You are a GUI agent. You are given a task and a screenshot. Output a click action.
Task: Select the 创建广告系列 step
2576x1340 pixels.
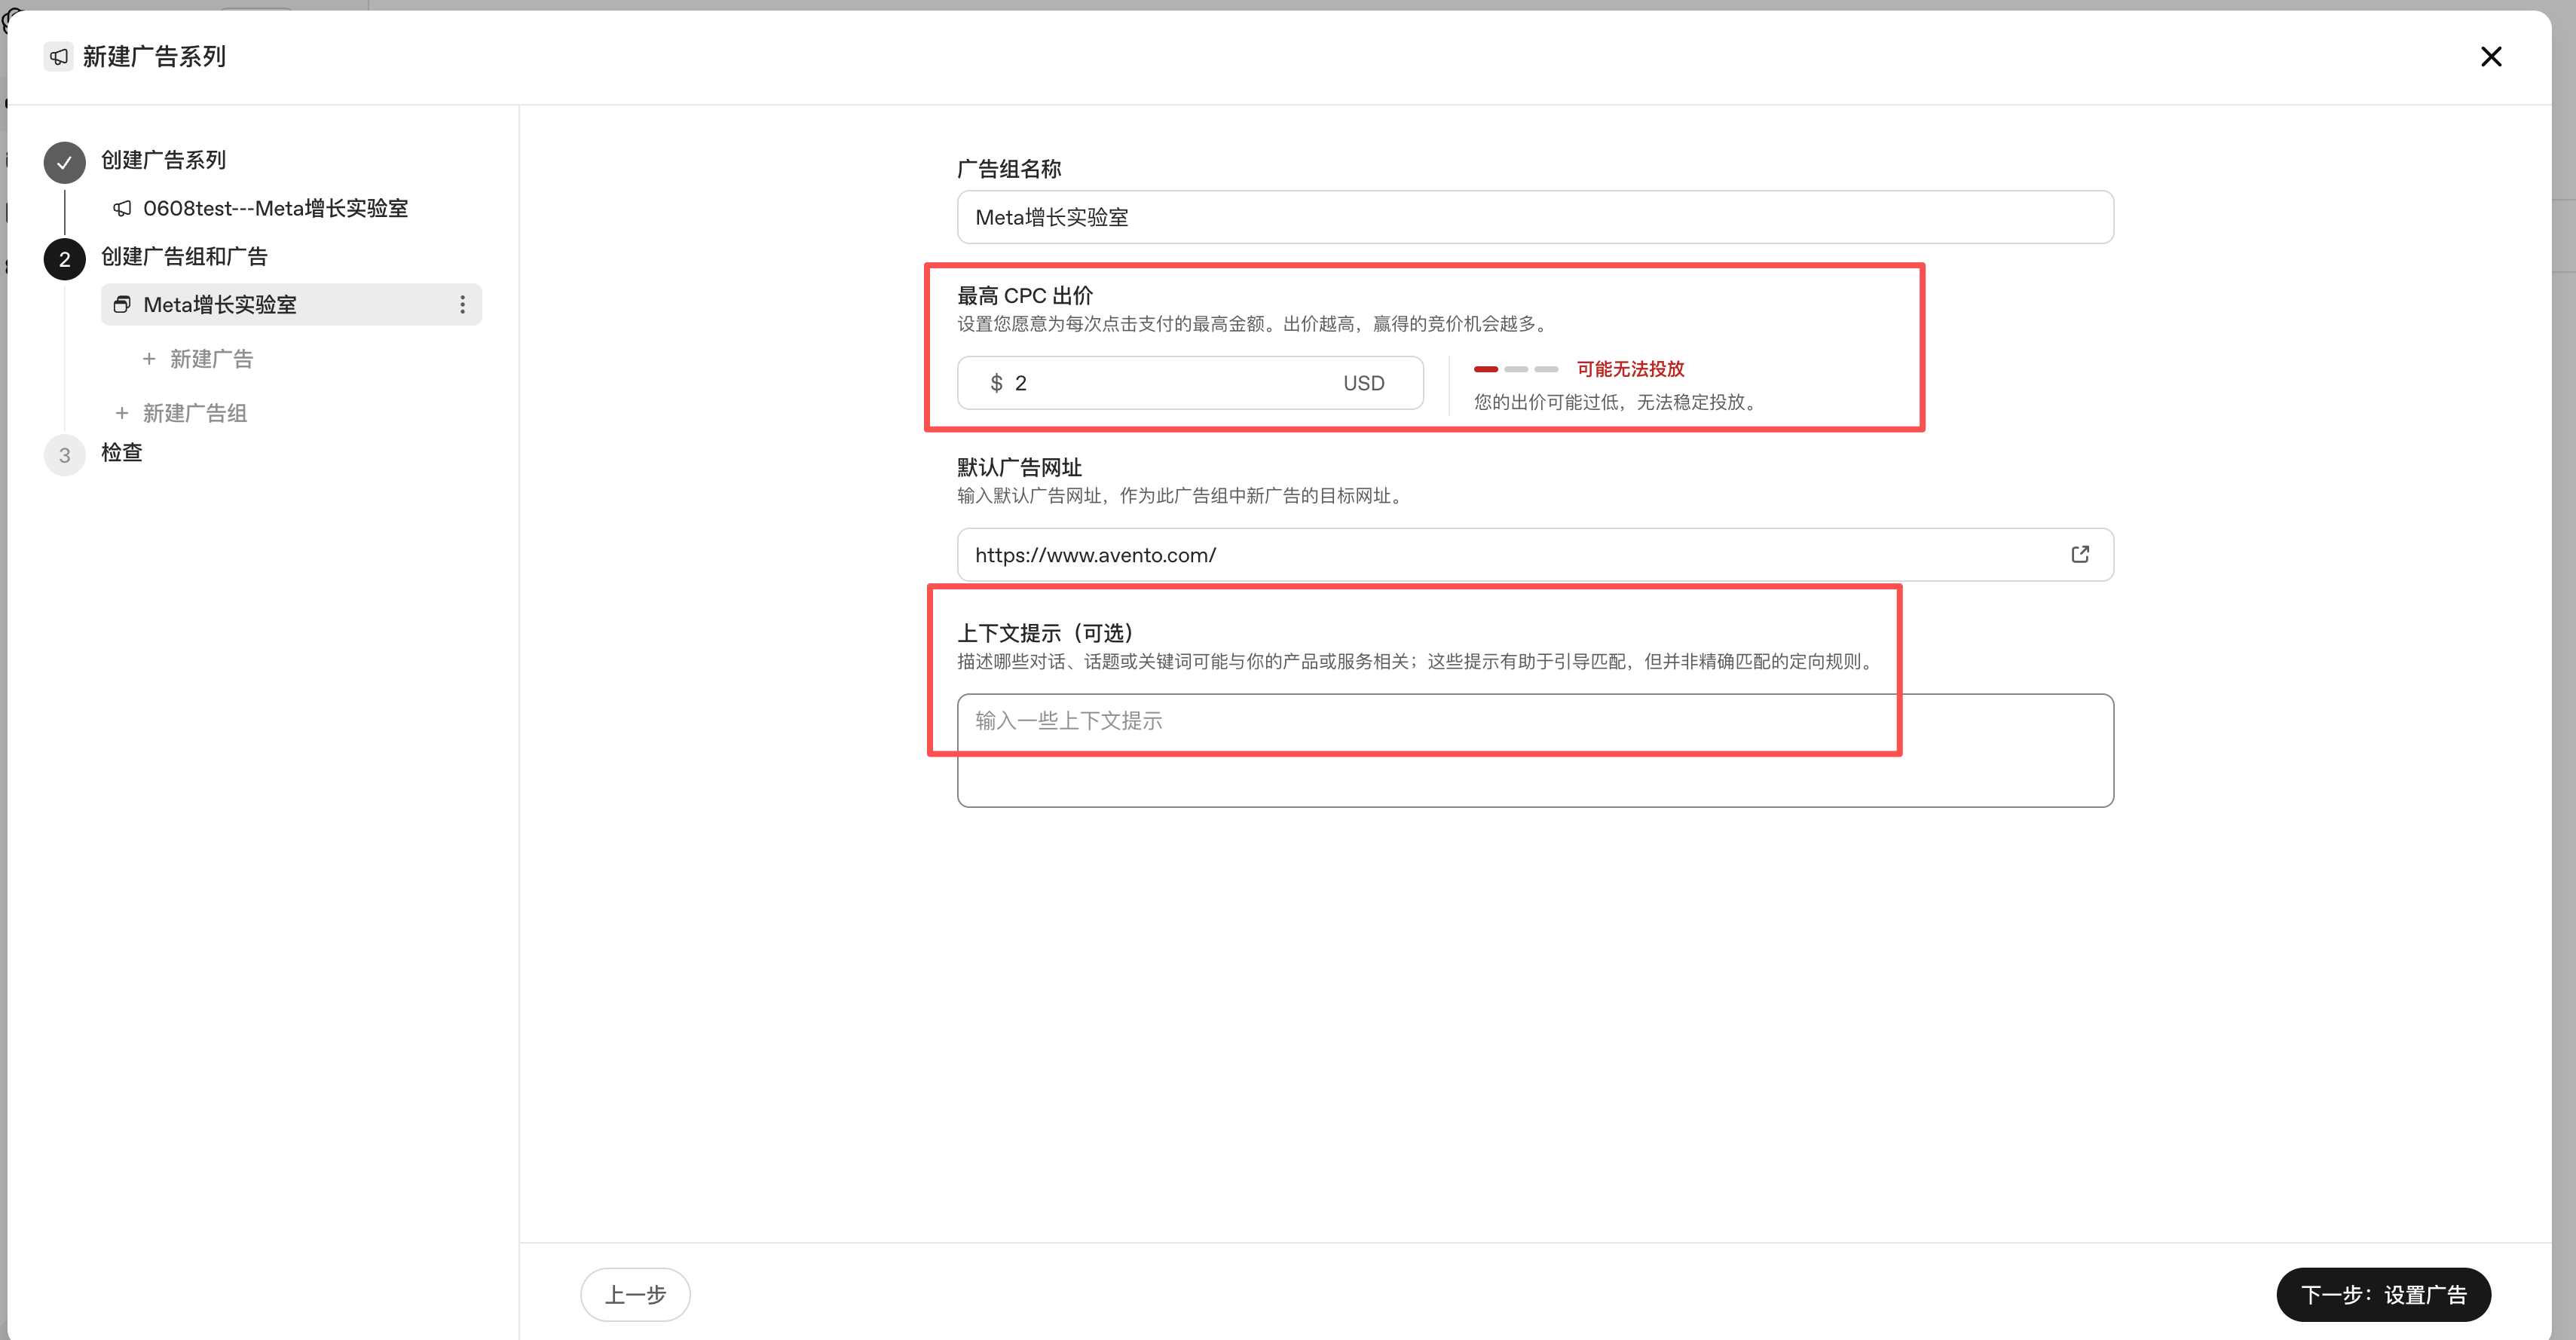163,160
